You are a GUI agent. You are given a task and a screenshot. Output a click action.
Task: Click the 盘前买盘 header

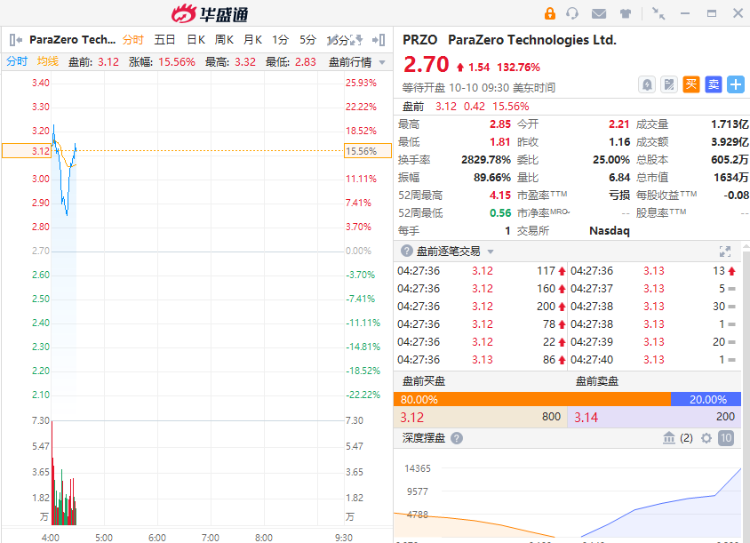423,381
